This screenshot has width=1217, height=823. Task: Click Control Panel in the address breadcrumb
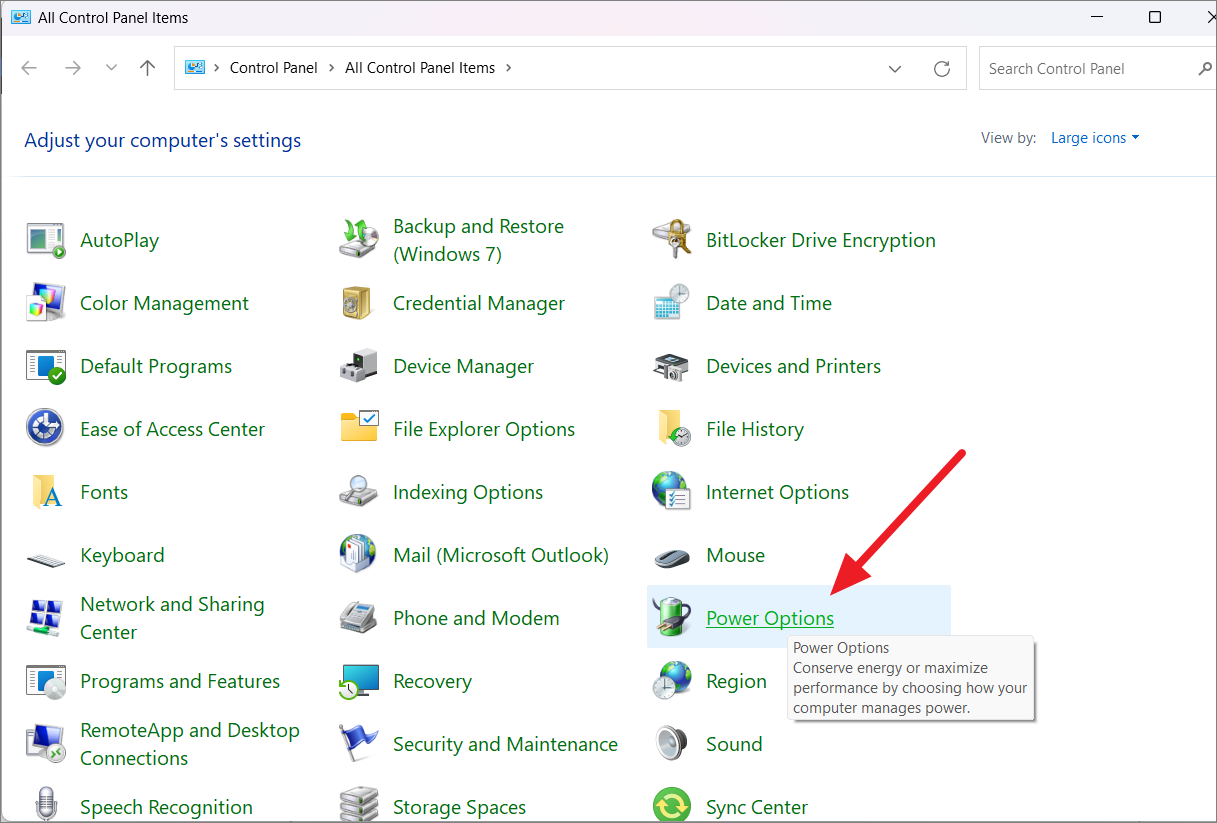click(273, 68)
